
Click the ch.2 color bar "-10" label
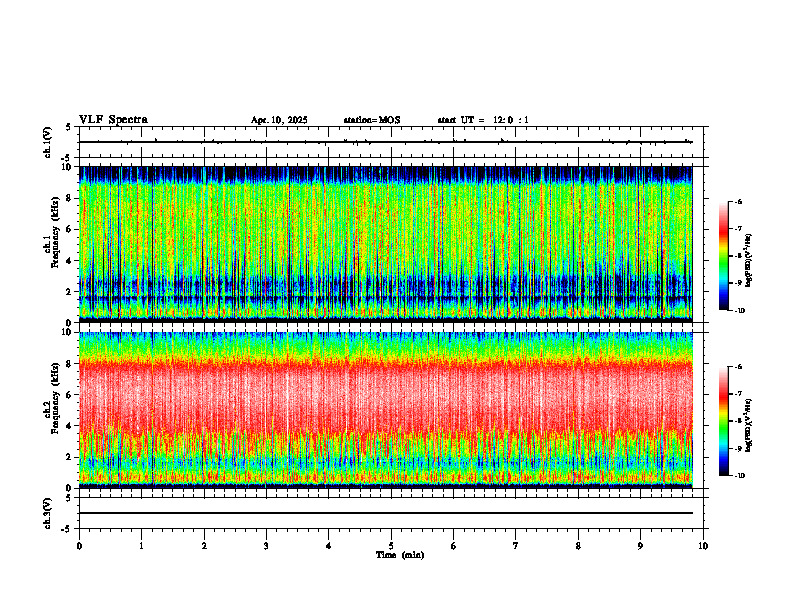pos(740,476)
